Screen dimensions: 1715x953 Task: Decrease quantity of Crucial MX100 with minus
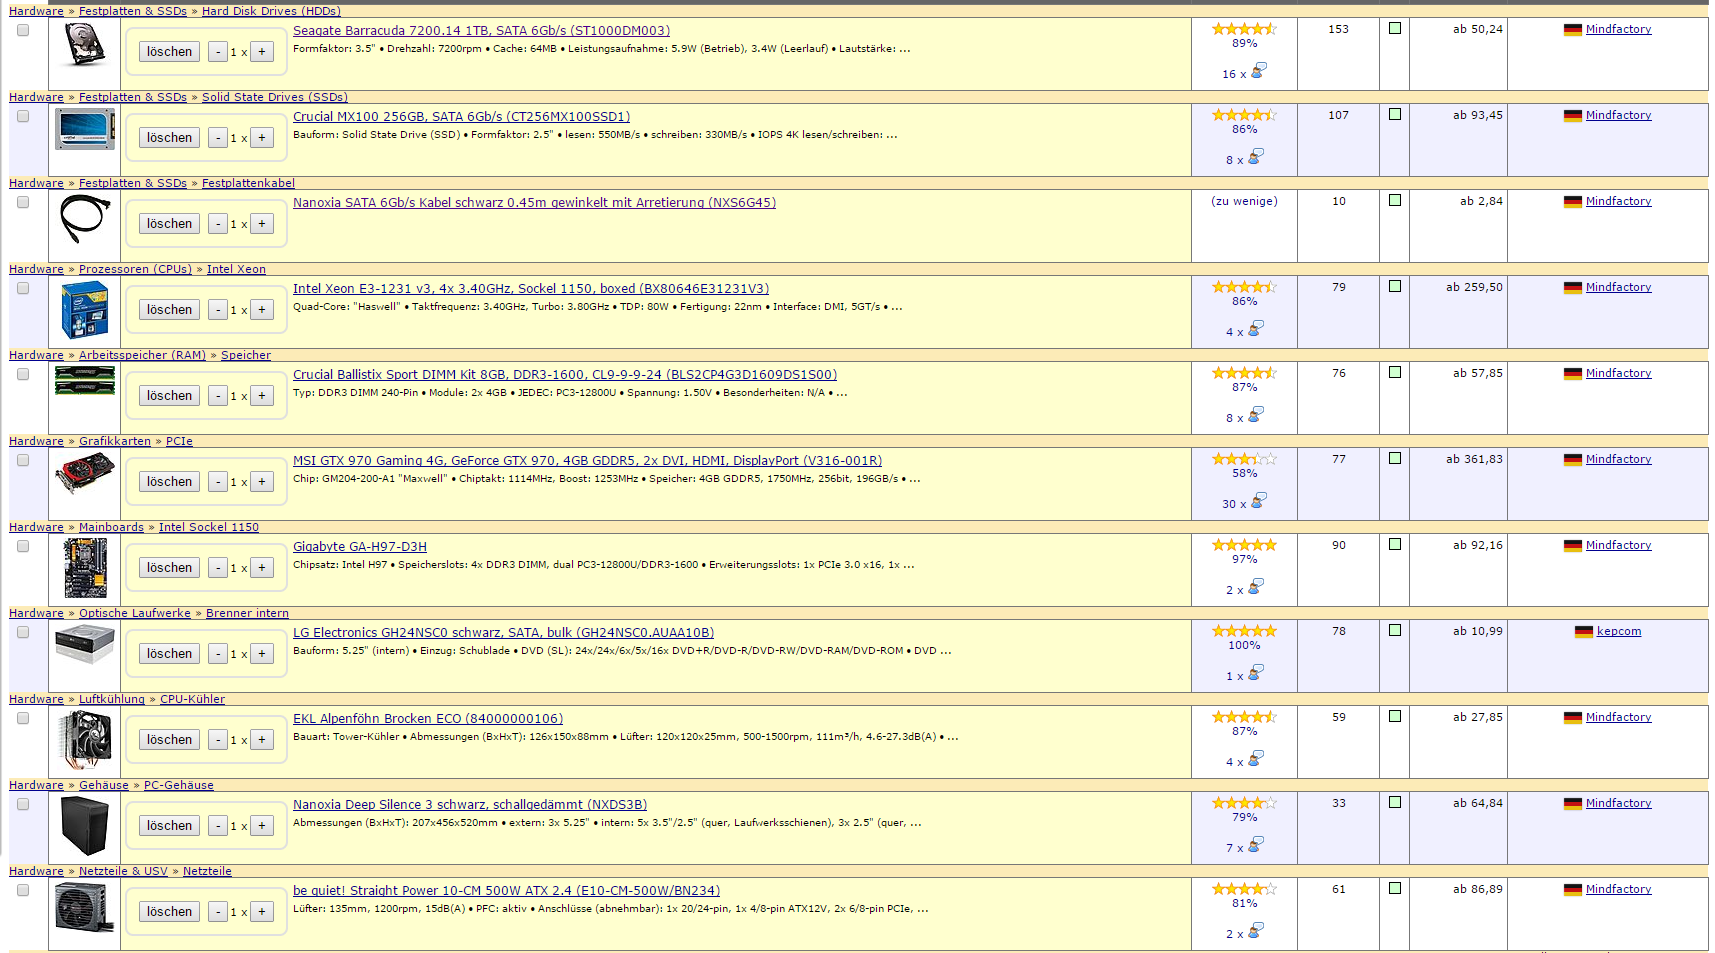(x=218, y=138)
